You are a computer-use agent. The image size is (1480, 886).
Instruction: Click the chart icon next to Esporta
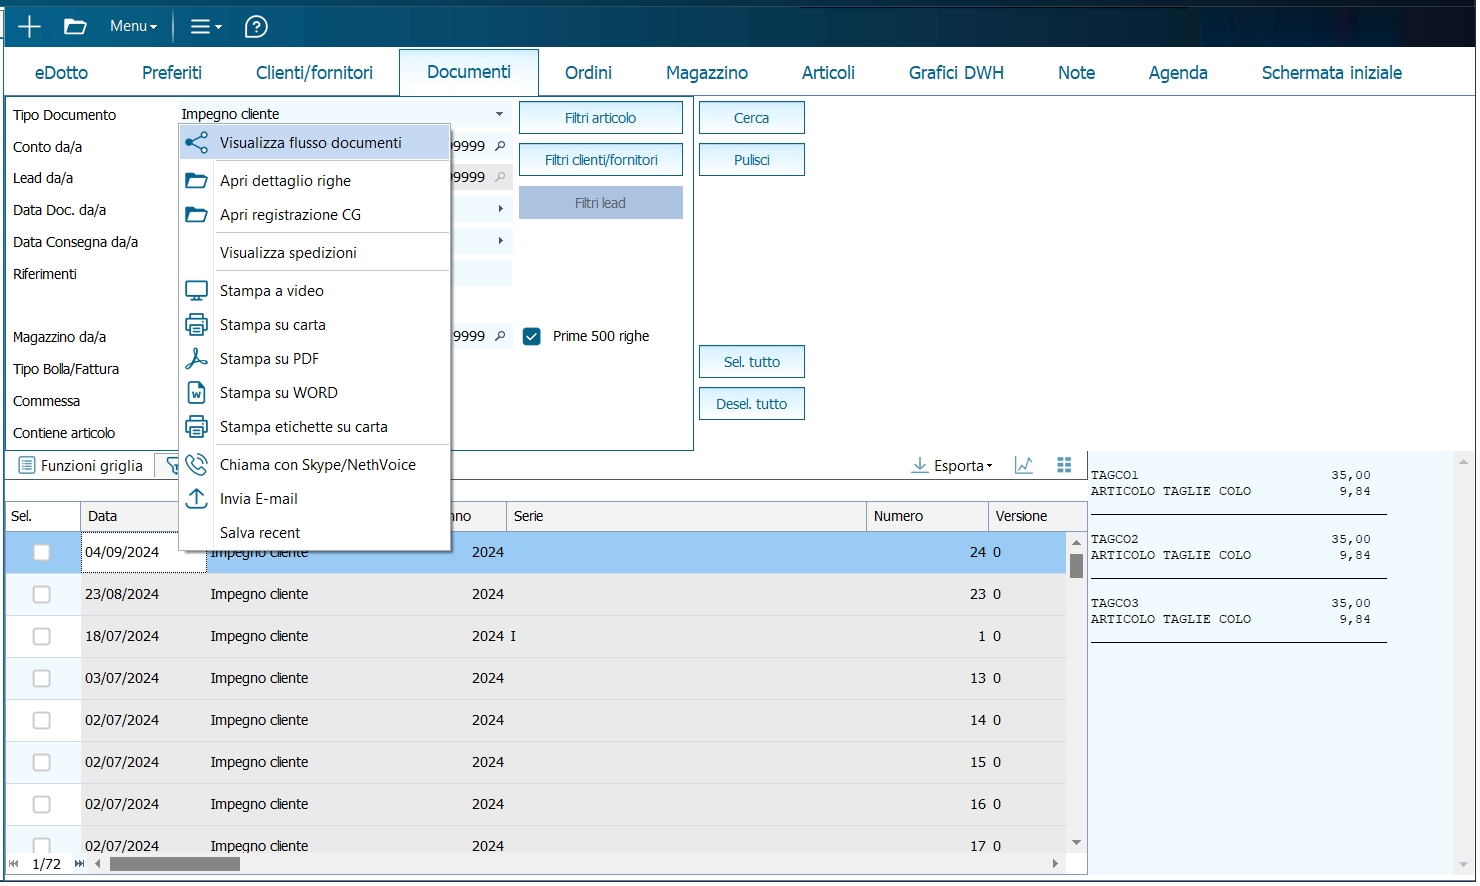tap(1023, 465)
